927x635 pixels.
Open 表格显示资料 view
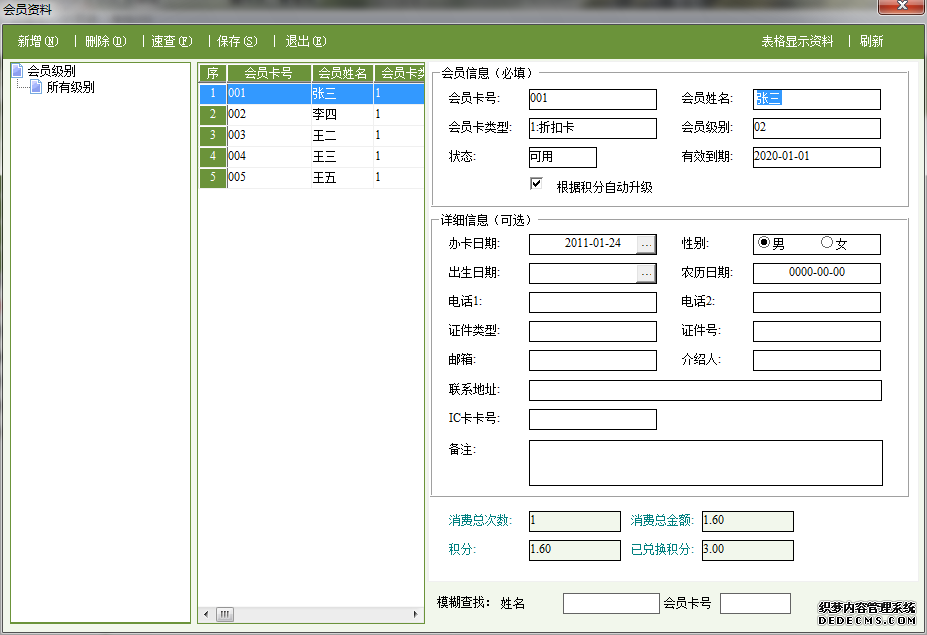tap(797, 42)
